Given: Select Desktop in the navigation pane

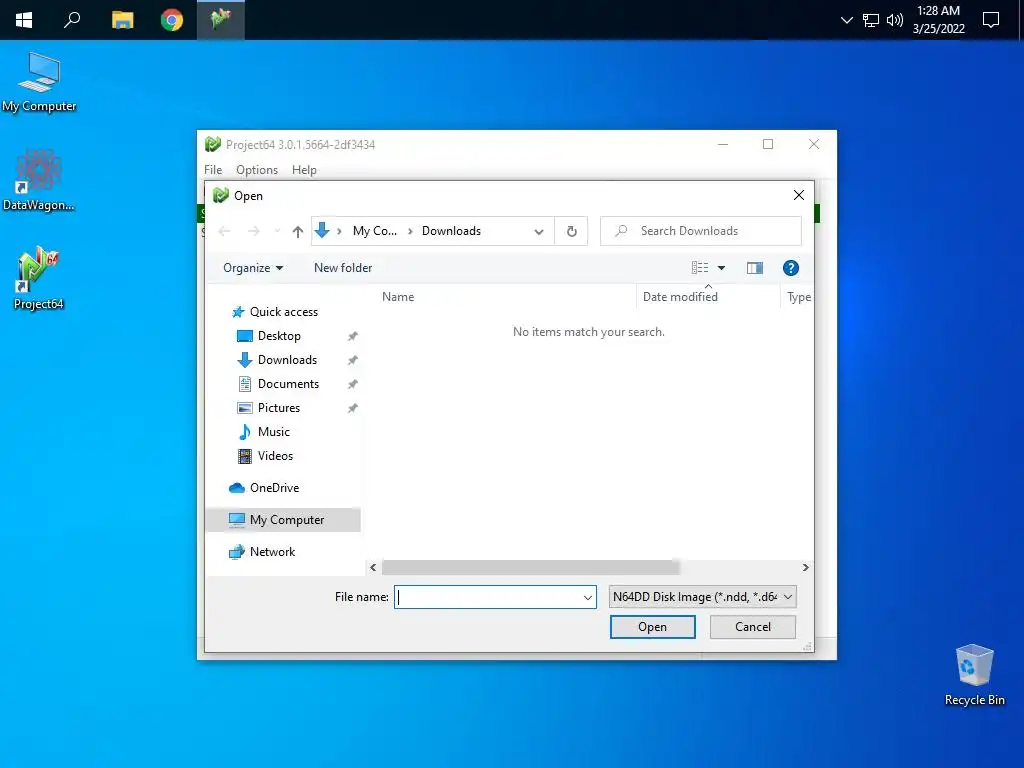Looking at the screenshot, I should point(279,336).
